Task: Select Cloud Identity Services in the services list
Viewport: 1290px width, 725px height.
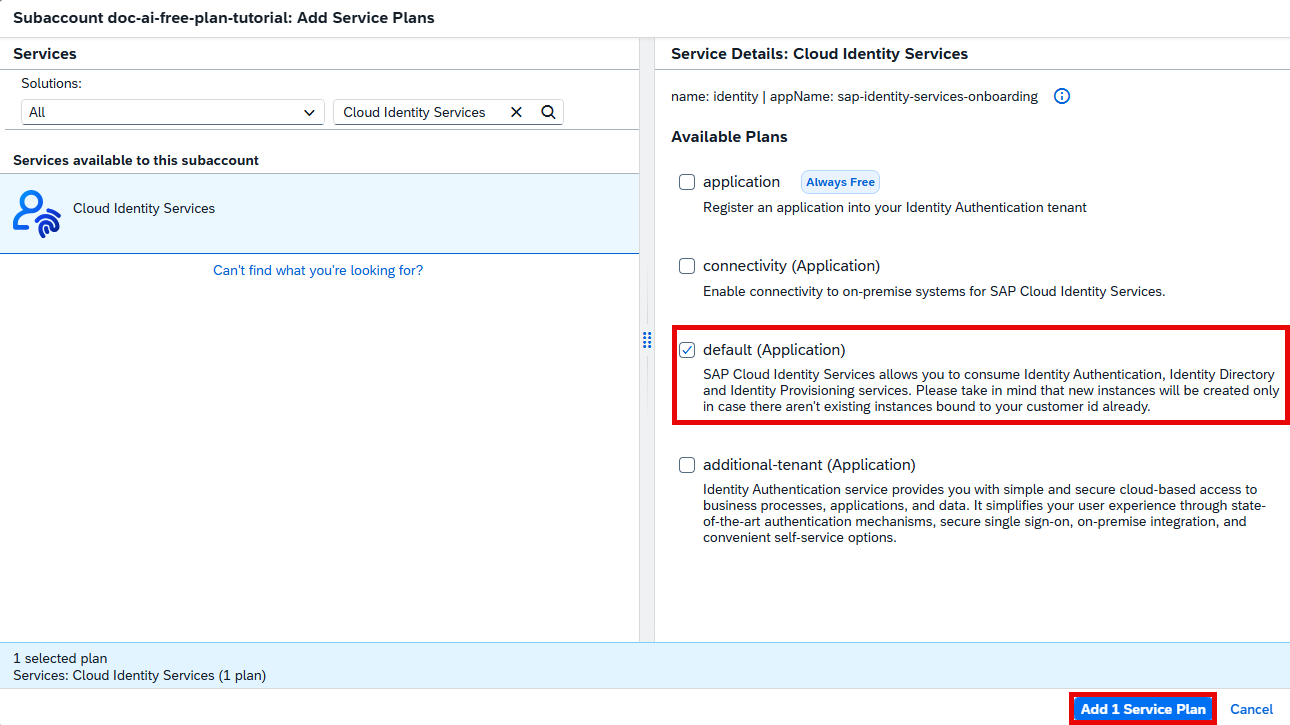Action: point(320,213)
